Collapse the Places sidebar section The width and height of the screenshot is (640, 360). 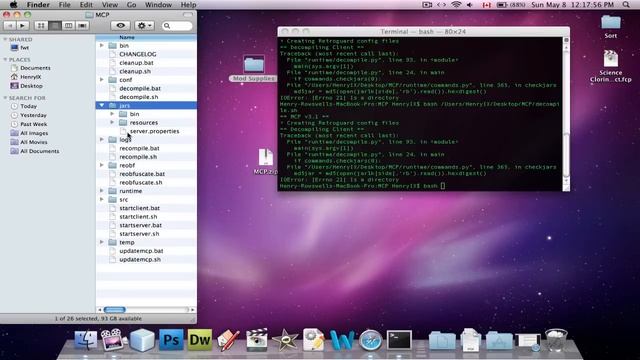pyautogui.click(x=5, y=60)
